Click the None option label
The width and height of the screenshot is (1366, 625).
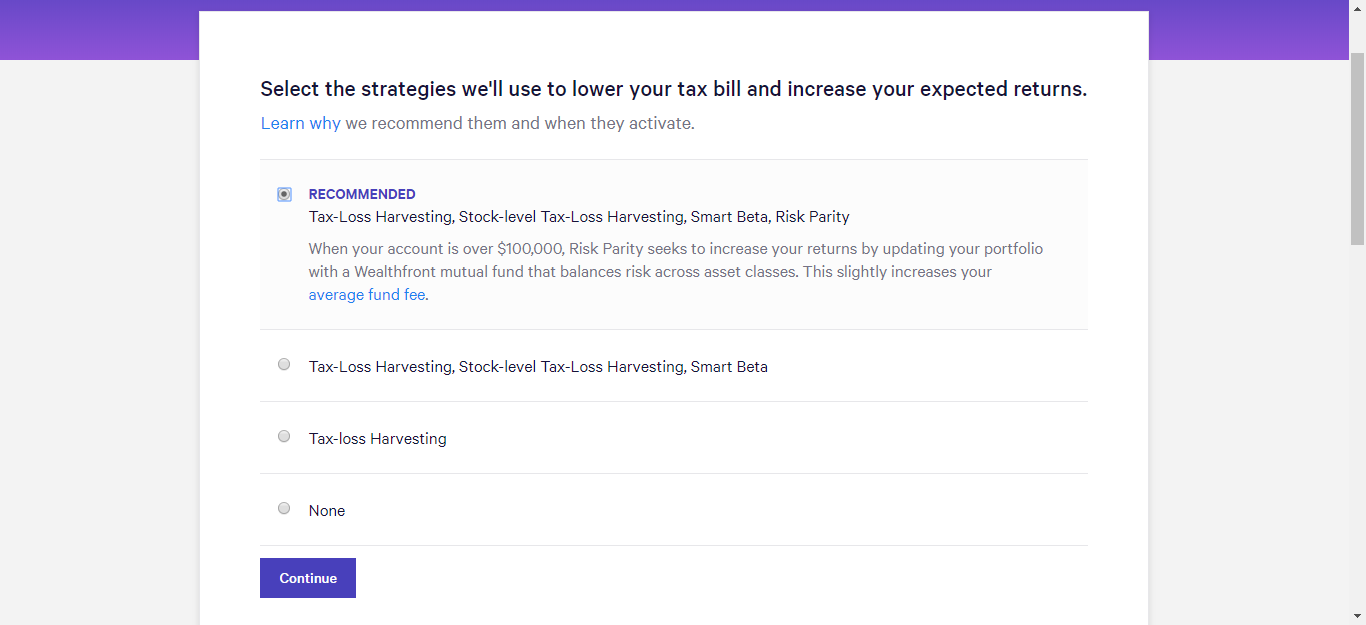(x=327, y=511)
